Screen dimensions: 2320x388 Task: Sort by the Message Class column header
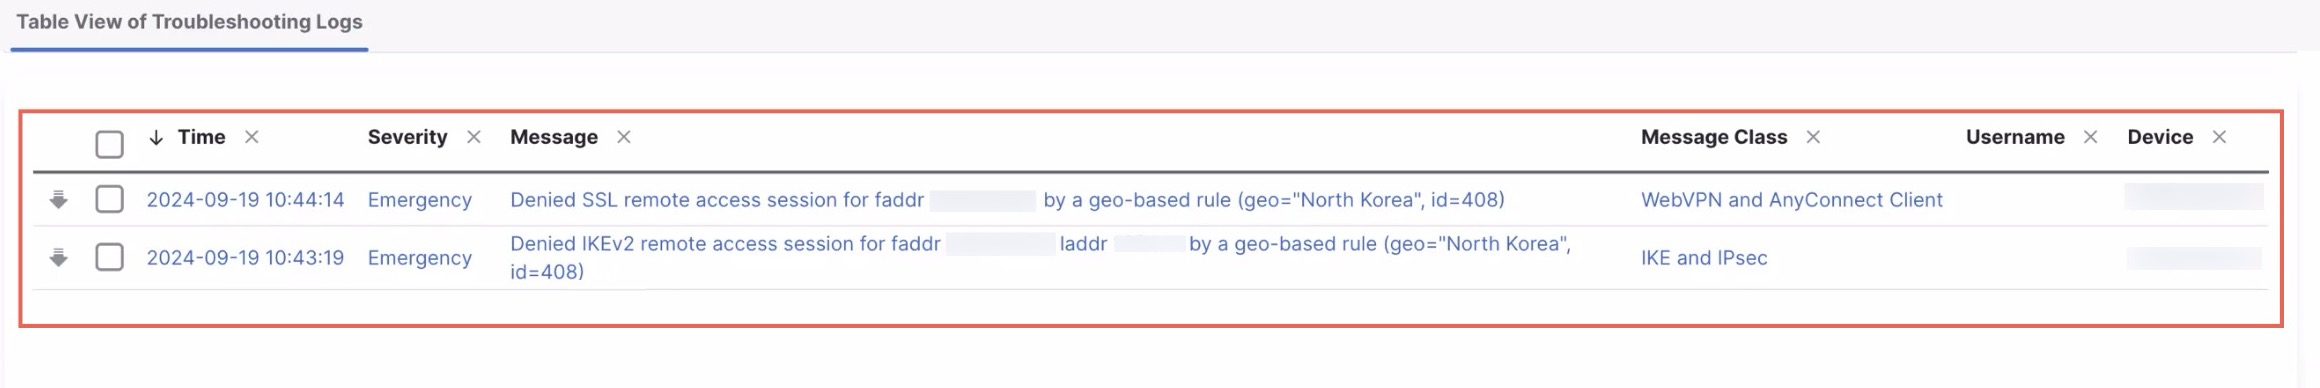coord(1714,137)
